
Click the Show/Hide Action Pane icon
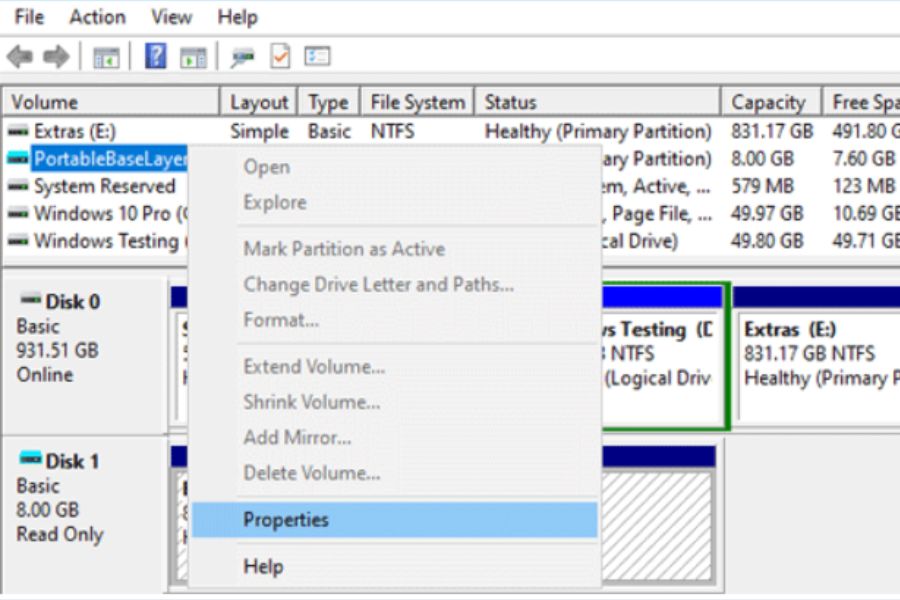point(193,58)
